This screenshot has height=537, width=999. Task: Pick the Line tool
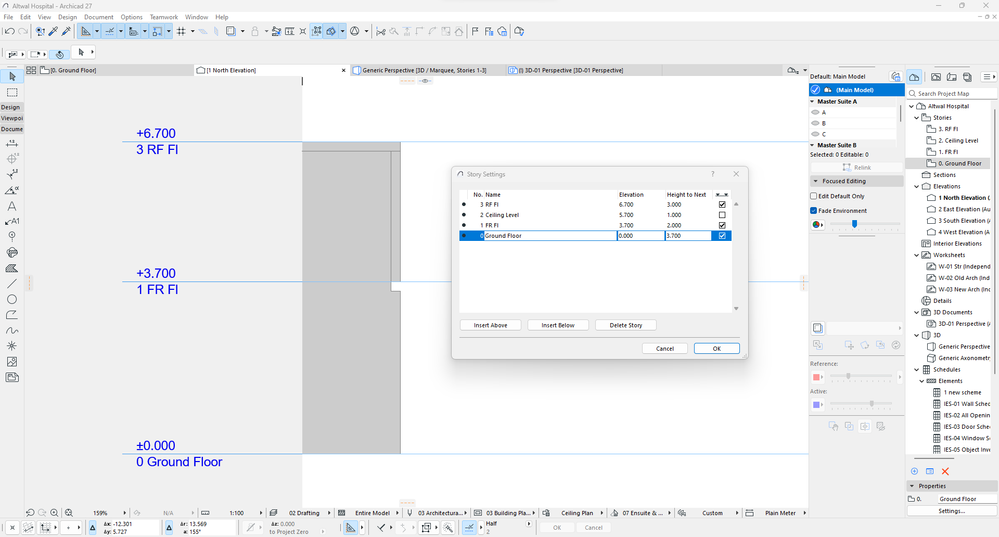coord(12,284)
